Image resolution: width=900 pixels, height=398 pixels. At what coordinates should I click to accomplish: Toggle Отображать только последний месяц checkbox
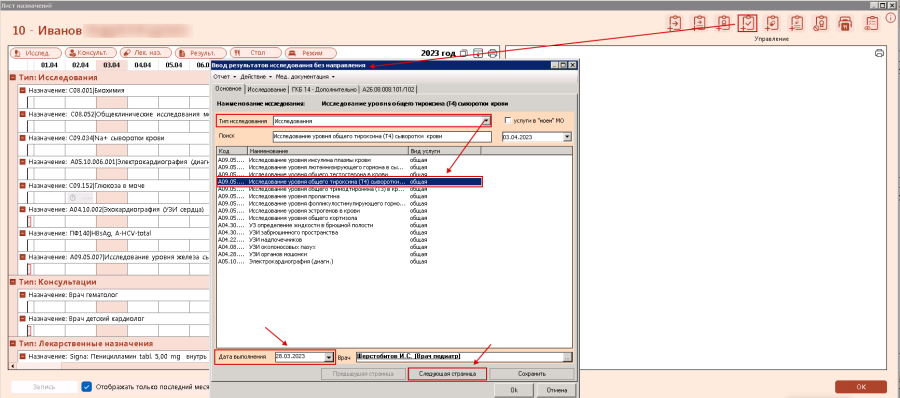click(x=87, y=387)
